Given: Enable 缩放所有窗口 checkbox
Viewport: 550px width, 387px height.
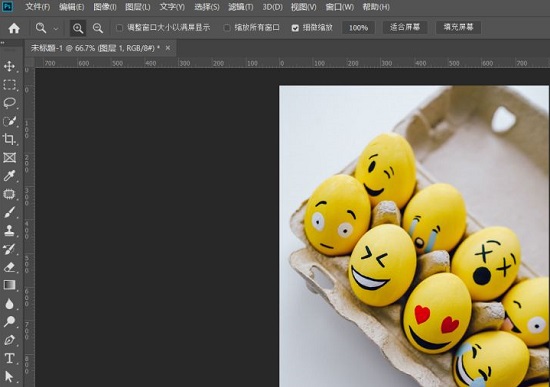Looking at the screenshot, I should point(227,28).
